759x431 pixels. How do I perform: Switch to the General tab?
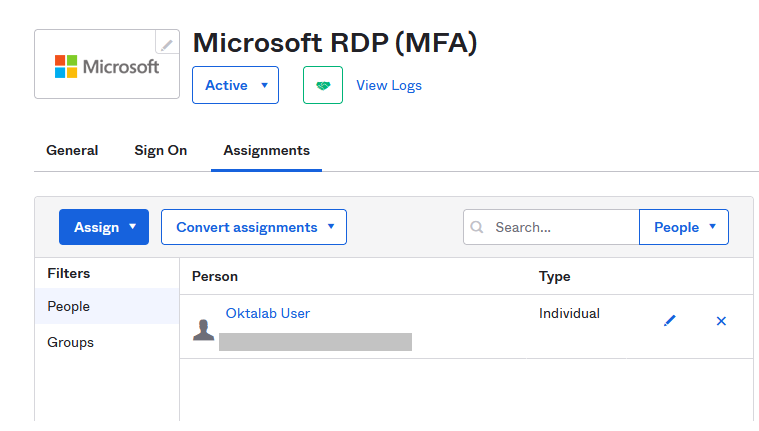click(72, 151)
